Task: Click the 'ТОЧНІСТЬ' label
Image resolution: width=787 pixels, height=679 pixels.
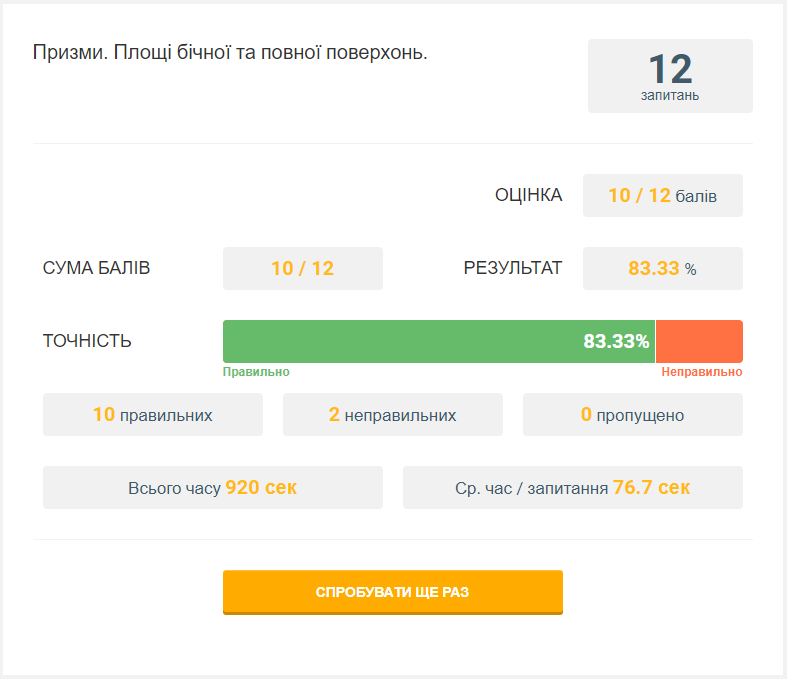Action: (x=87, y=341)
